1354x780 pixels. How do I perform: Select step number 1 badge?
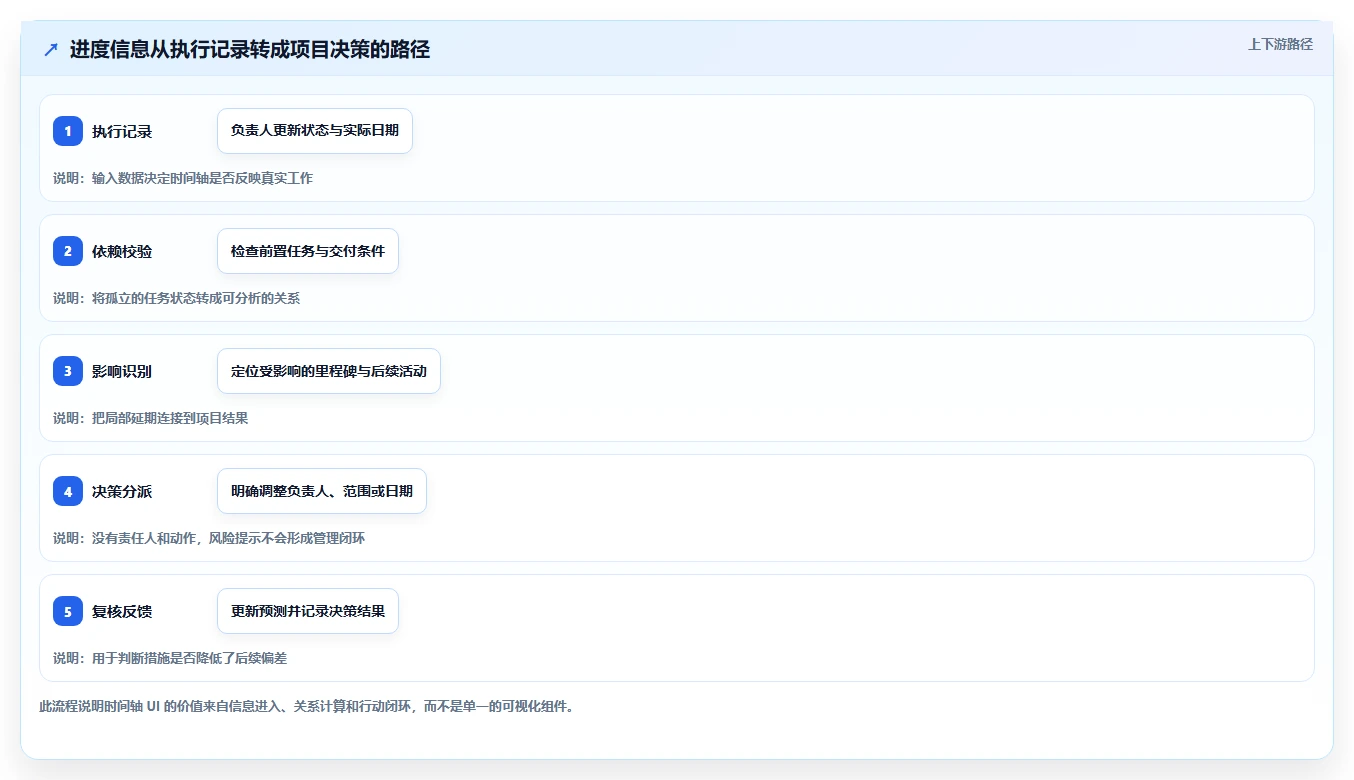(68, 131)
